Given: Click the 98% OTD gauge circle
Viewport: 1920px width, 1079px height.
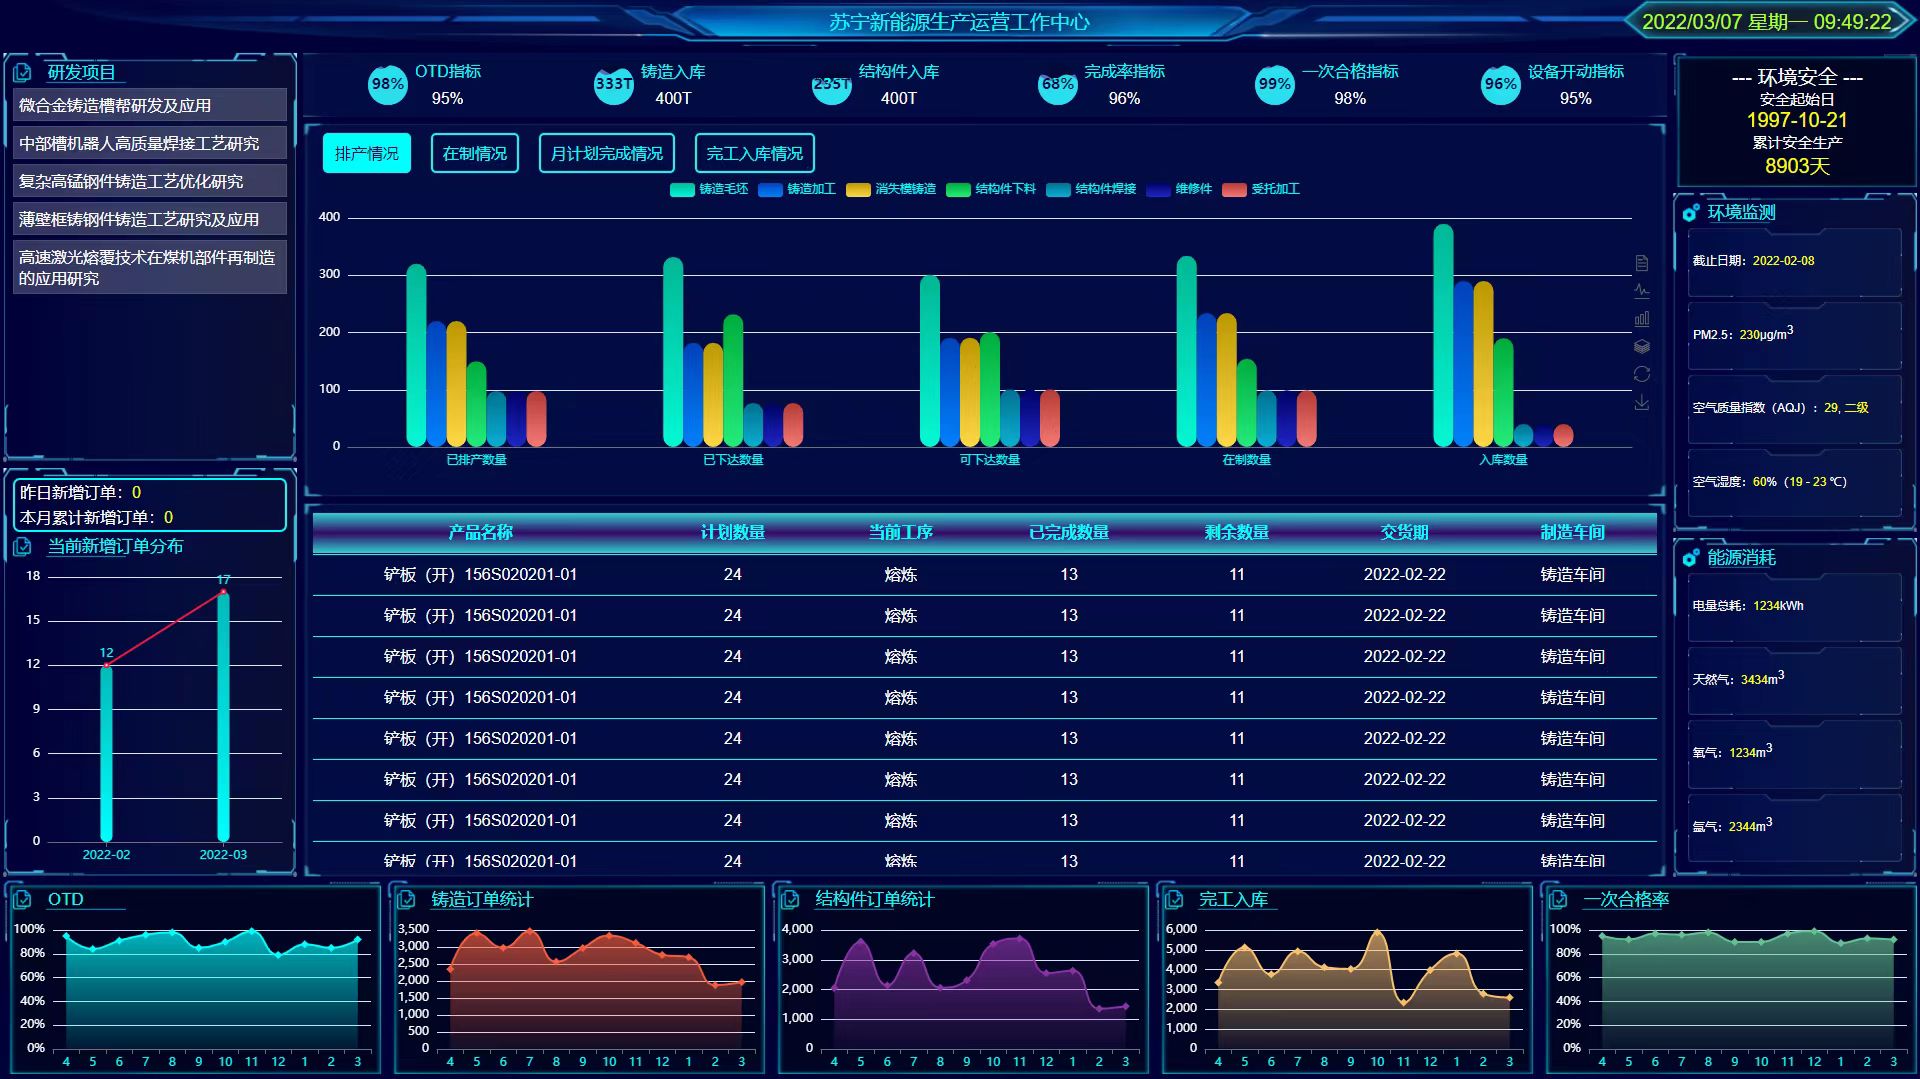Looking at the screenshot, I should 388,85.
